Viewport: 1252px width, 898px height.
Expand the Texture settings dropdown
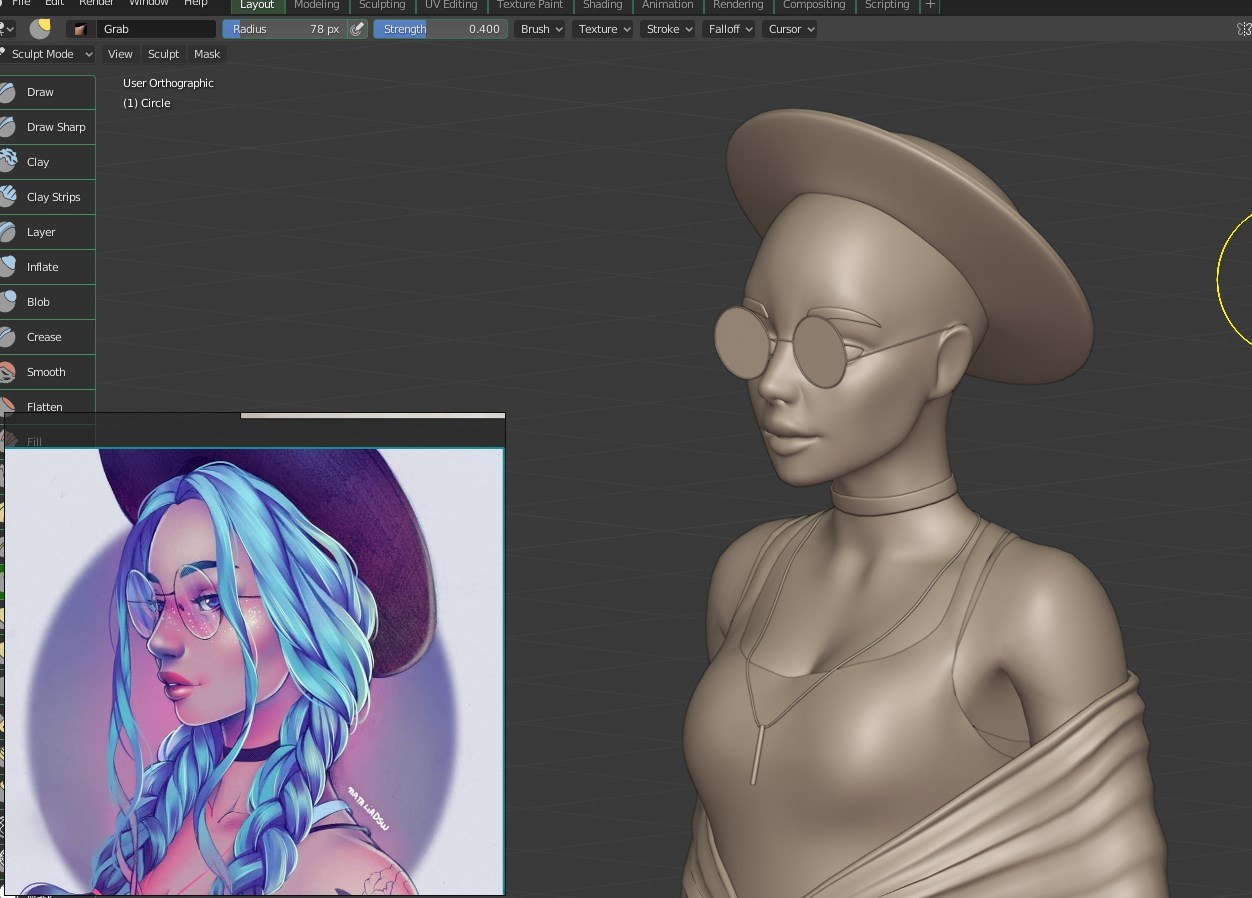(603, 29)
